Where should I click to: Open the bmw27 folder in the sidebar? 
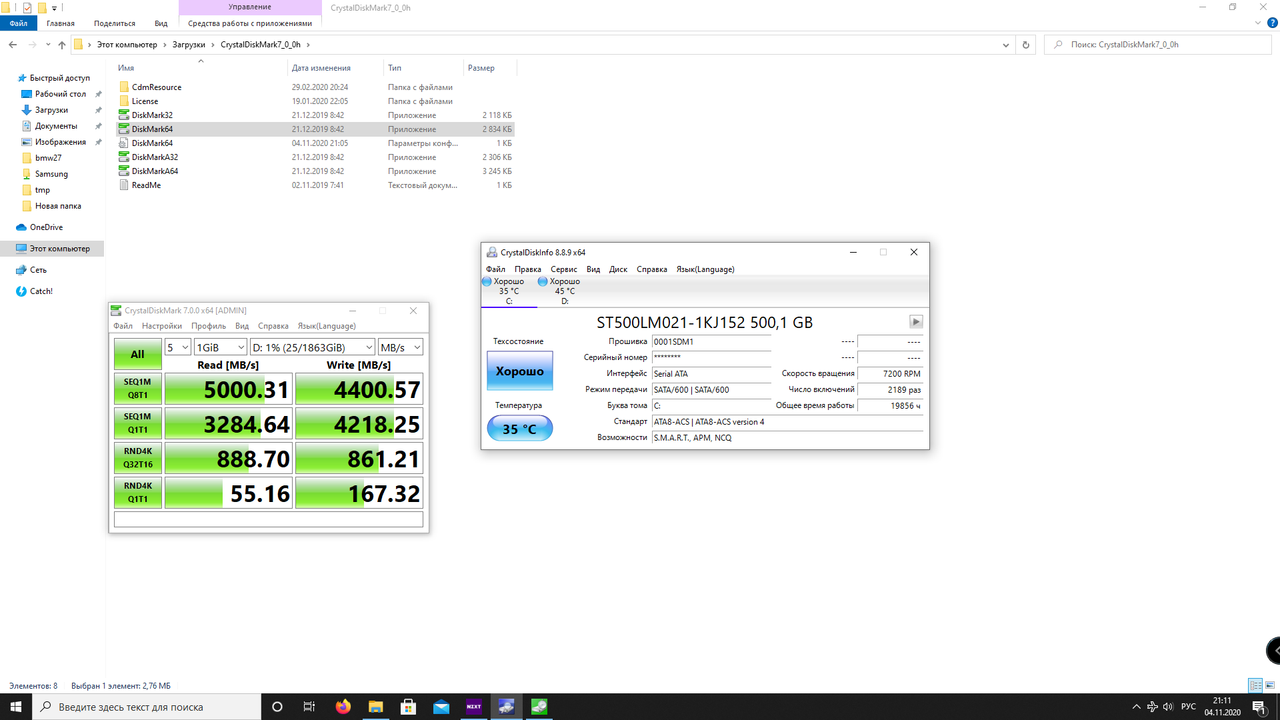48,158
